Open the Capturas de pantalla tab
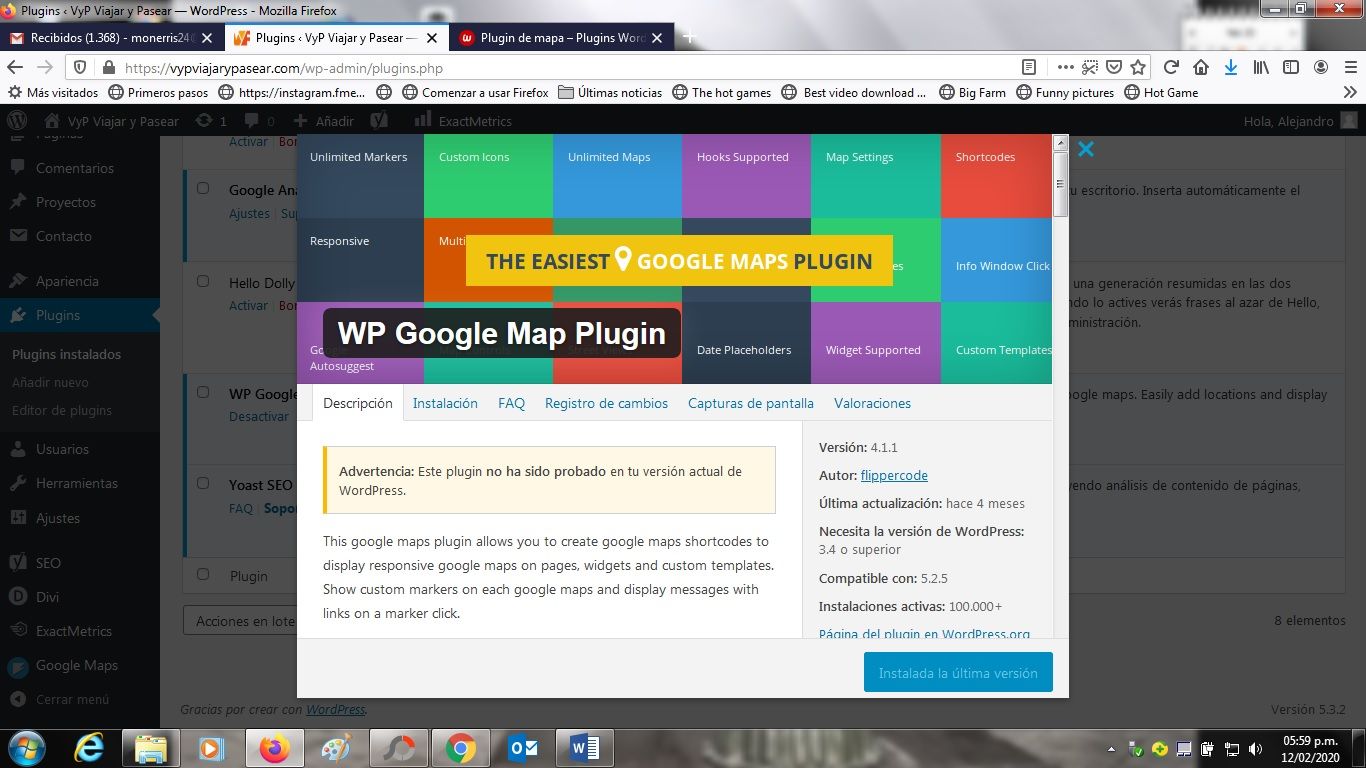Viewport: 1366px width, 768px height. click(751, 403)
